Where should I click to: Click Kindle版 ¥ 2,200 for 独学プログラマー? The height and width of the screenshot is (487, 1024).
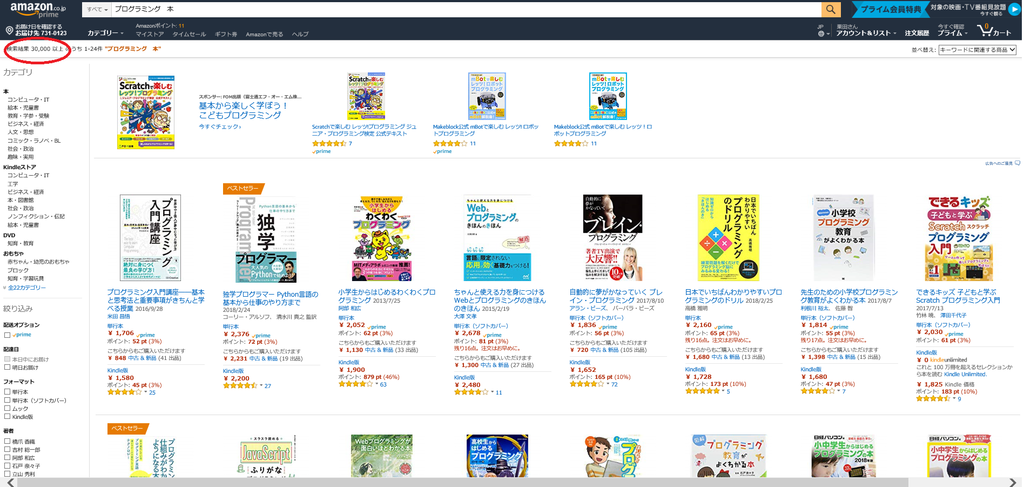click(236, 378)
